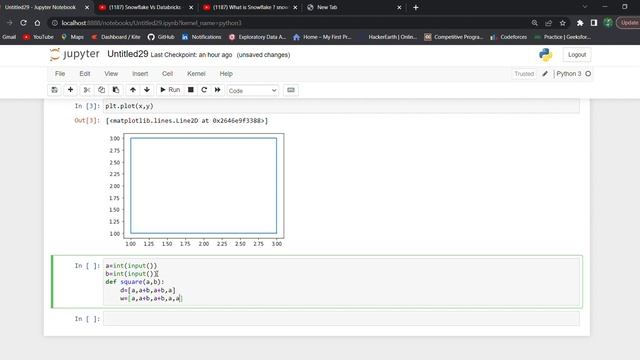Open the LinkedIn Notifications bookmark
This screenshot has height=360, width=640.
coord(201,37)
